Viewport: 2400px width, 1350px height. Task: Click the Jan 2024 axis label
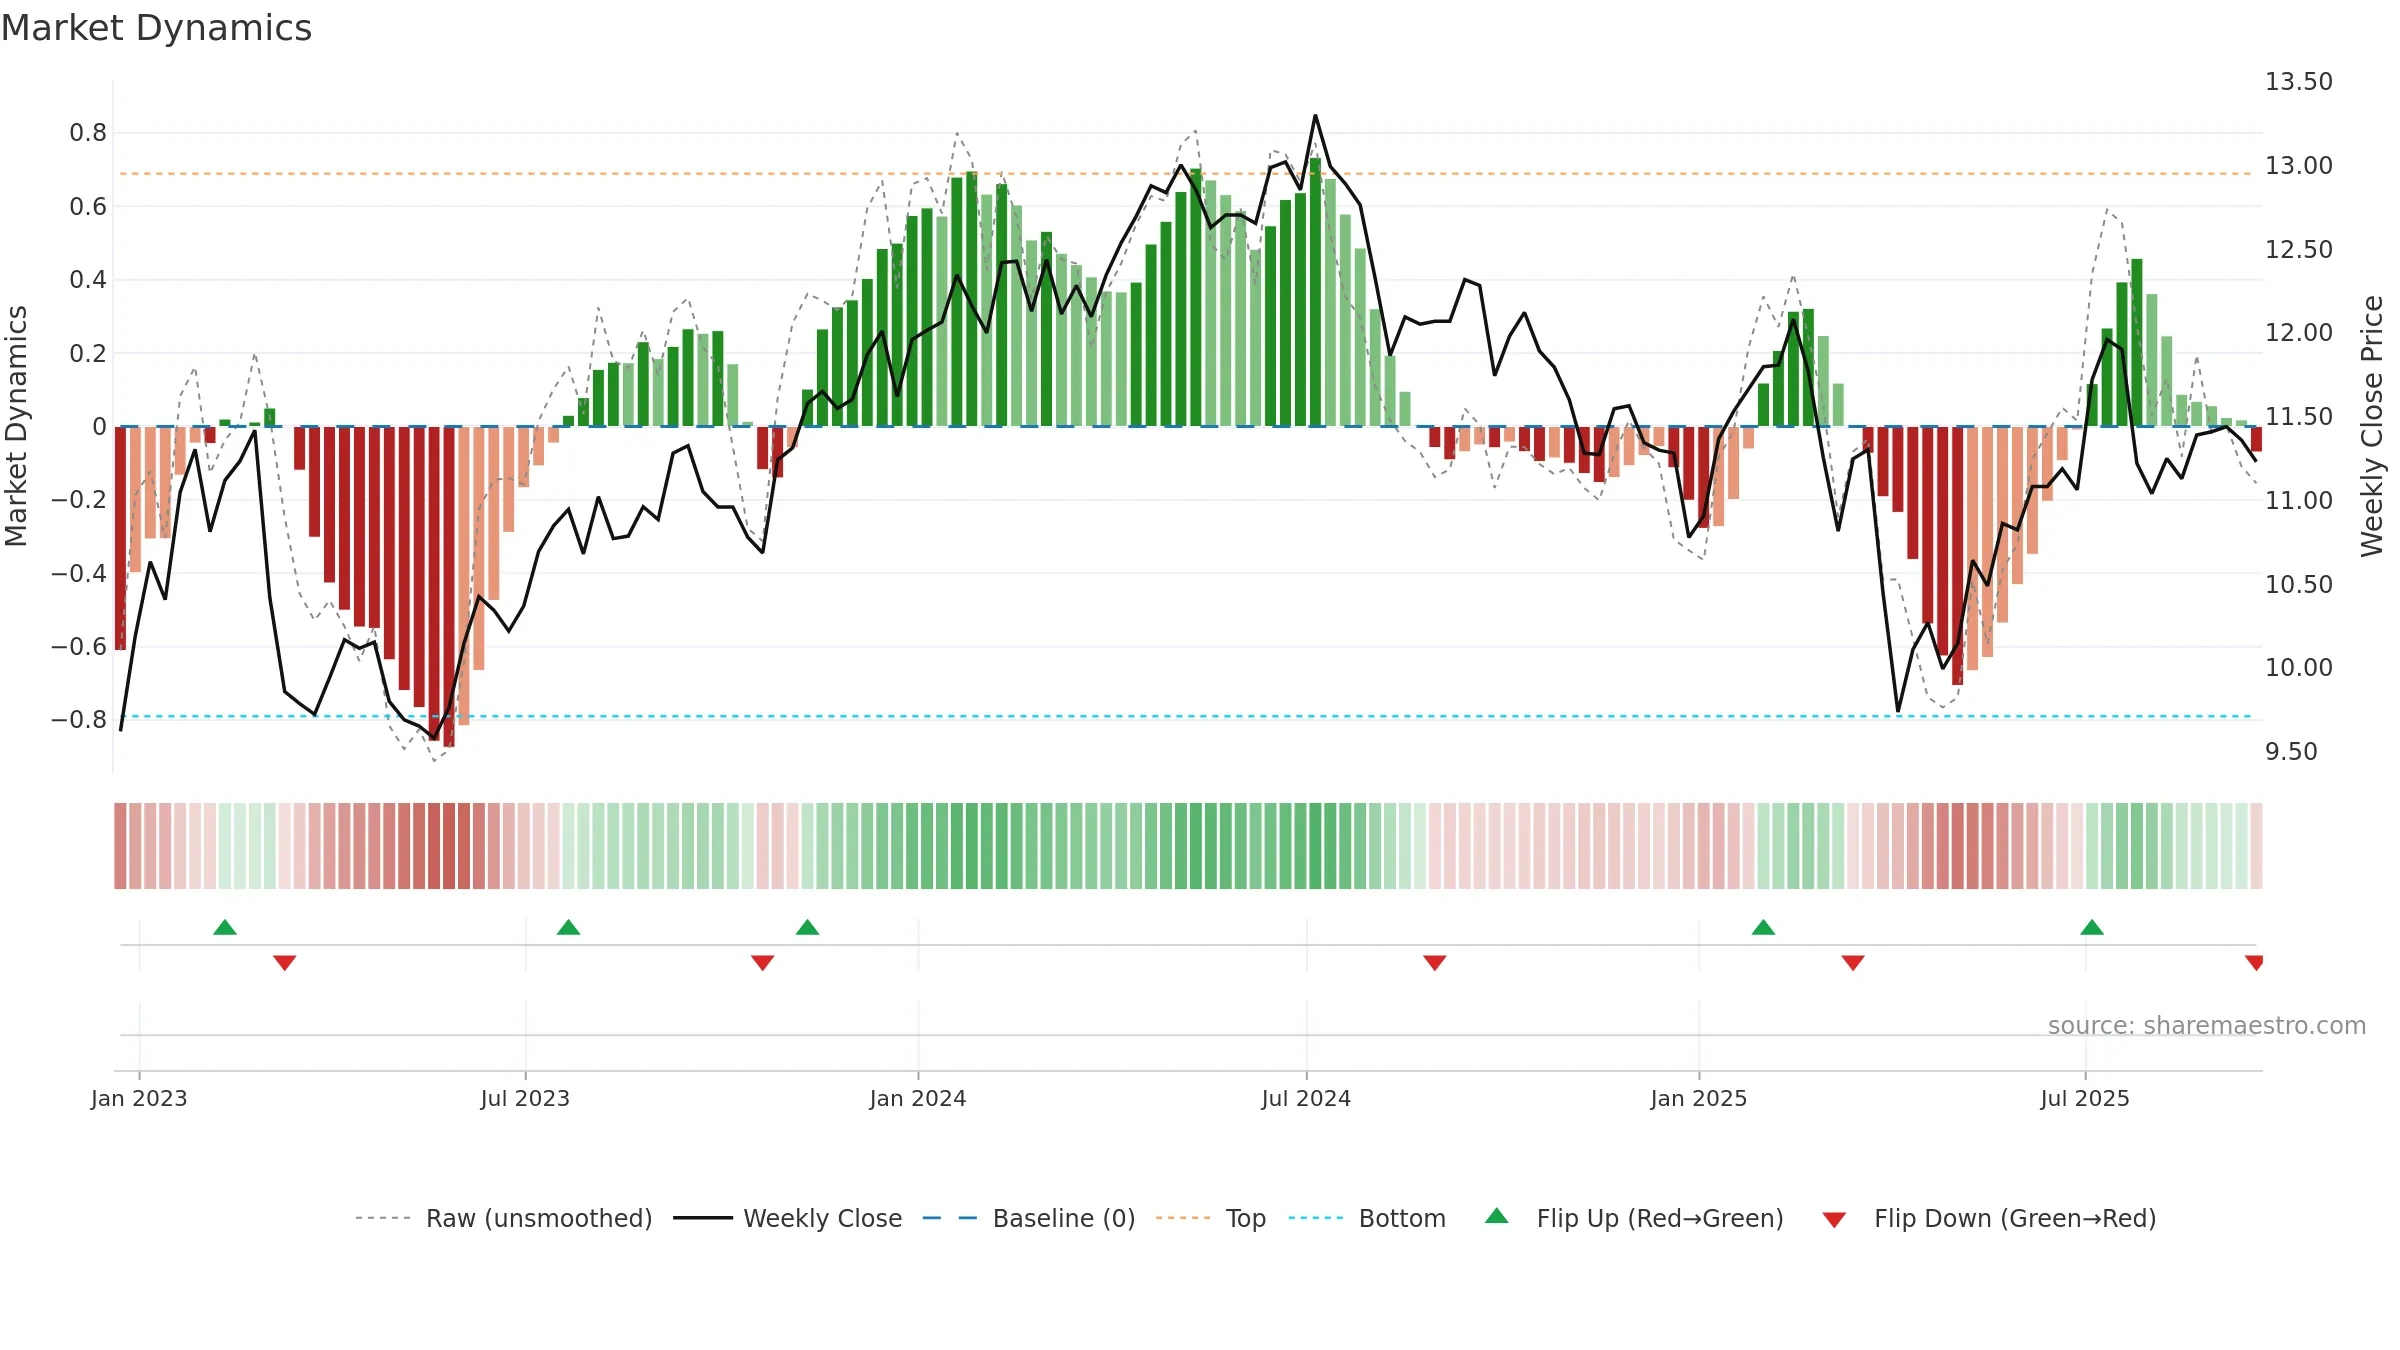coord(918,1098)
